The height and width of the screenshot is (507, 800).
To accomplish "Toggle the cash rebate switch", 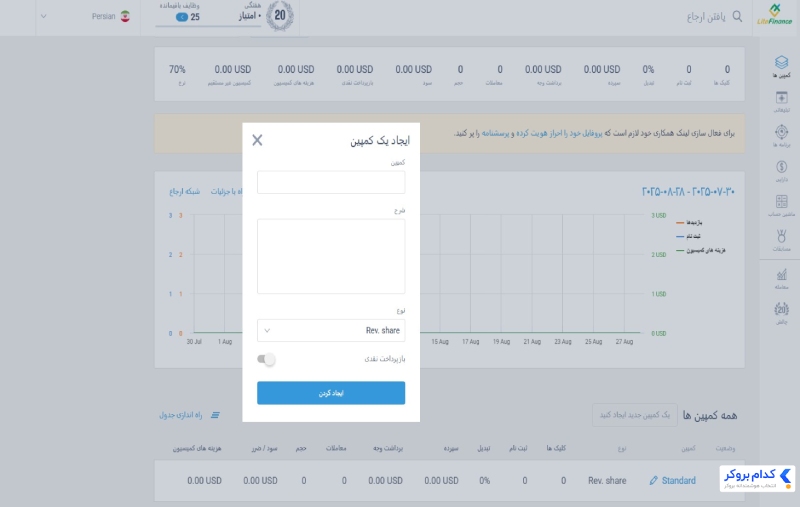I will click(x=266, y=359).
